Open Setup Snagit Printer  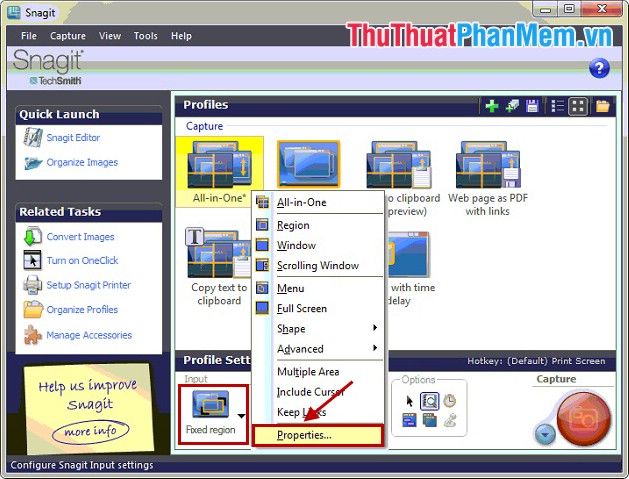point(89,285)
